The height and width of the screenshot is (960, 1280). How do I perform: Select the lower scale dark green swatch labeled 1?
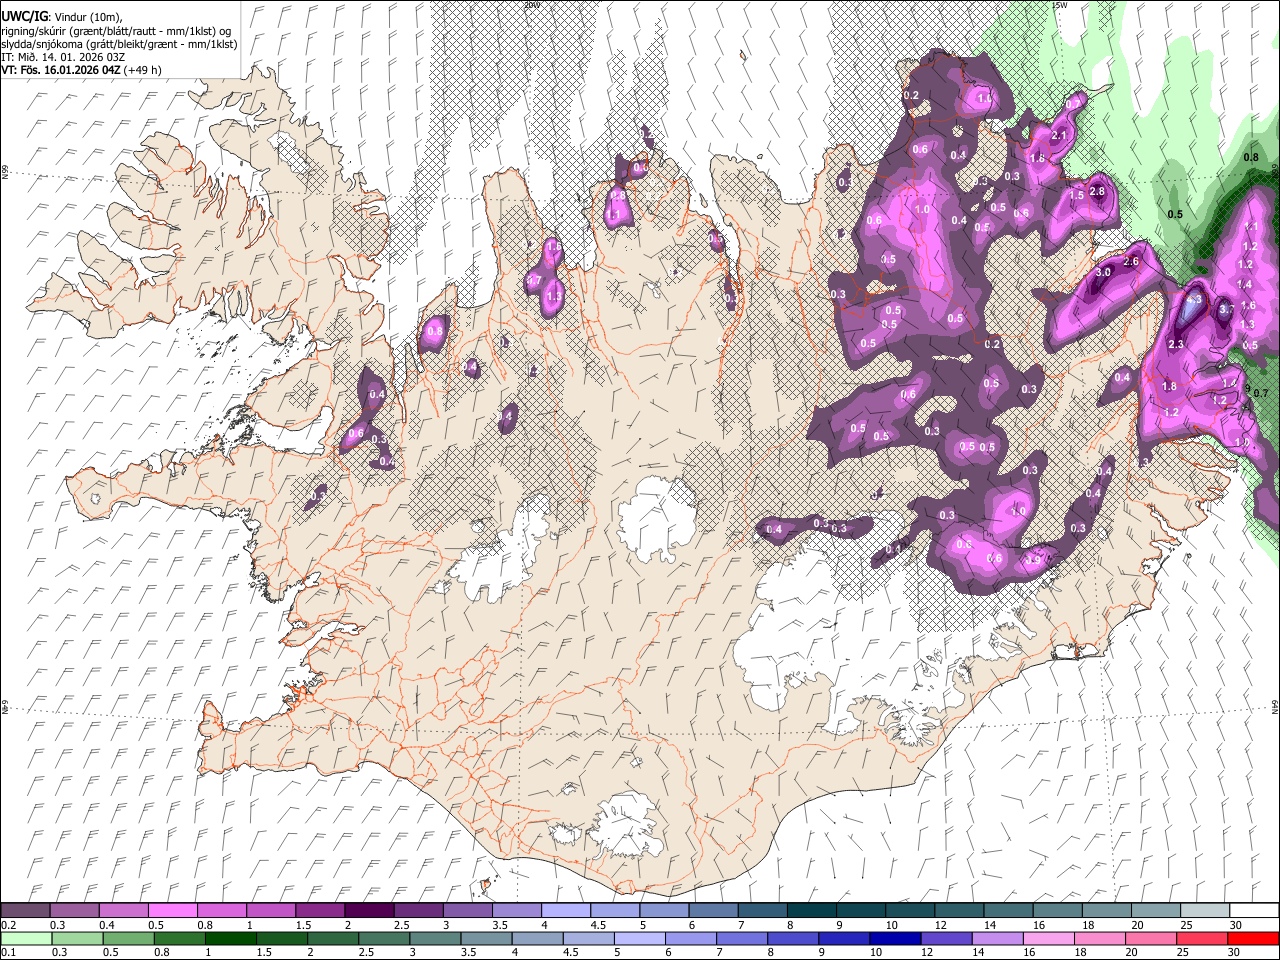[230, 938]
